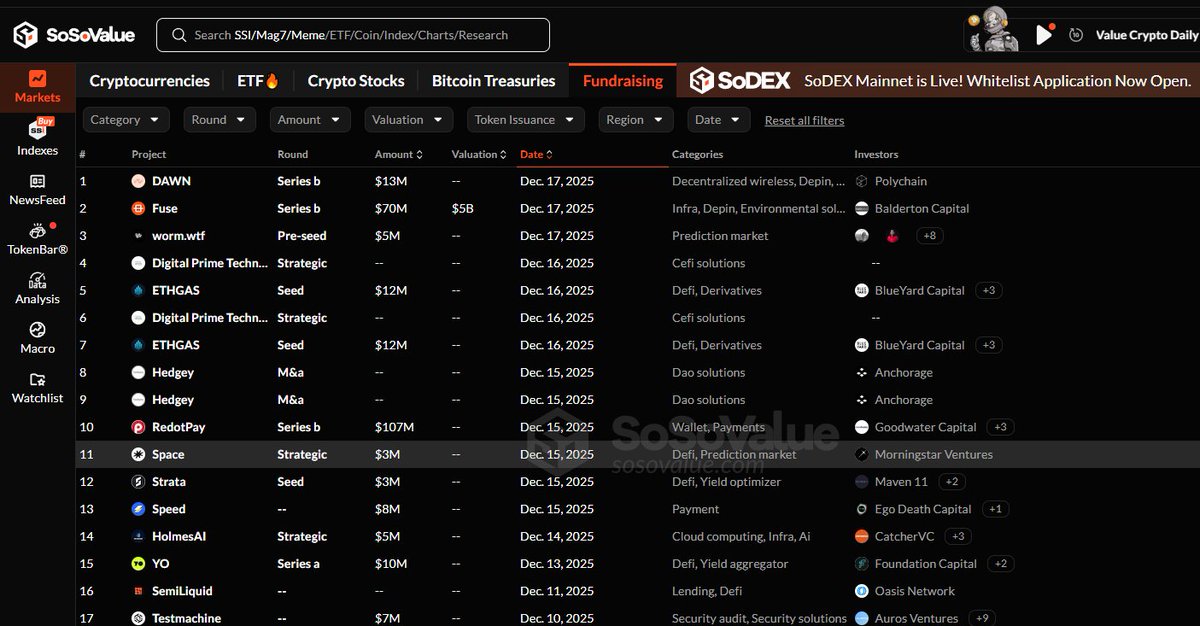This screenshot has height=626, width=1200.
Task: Click the RedotPay project icon
Action: [x=138, y=427]
